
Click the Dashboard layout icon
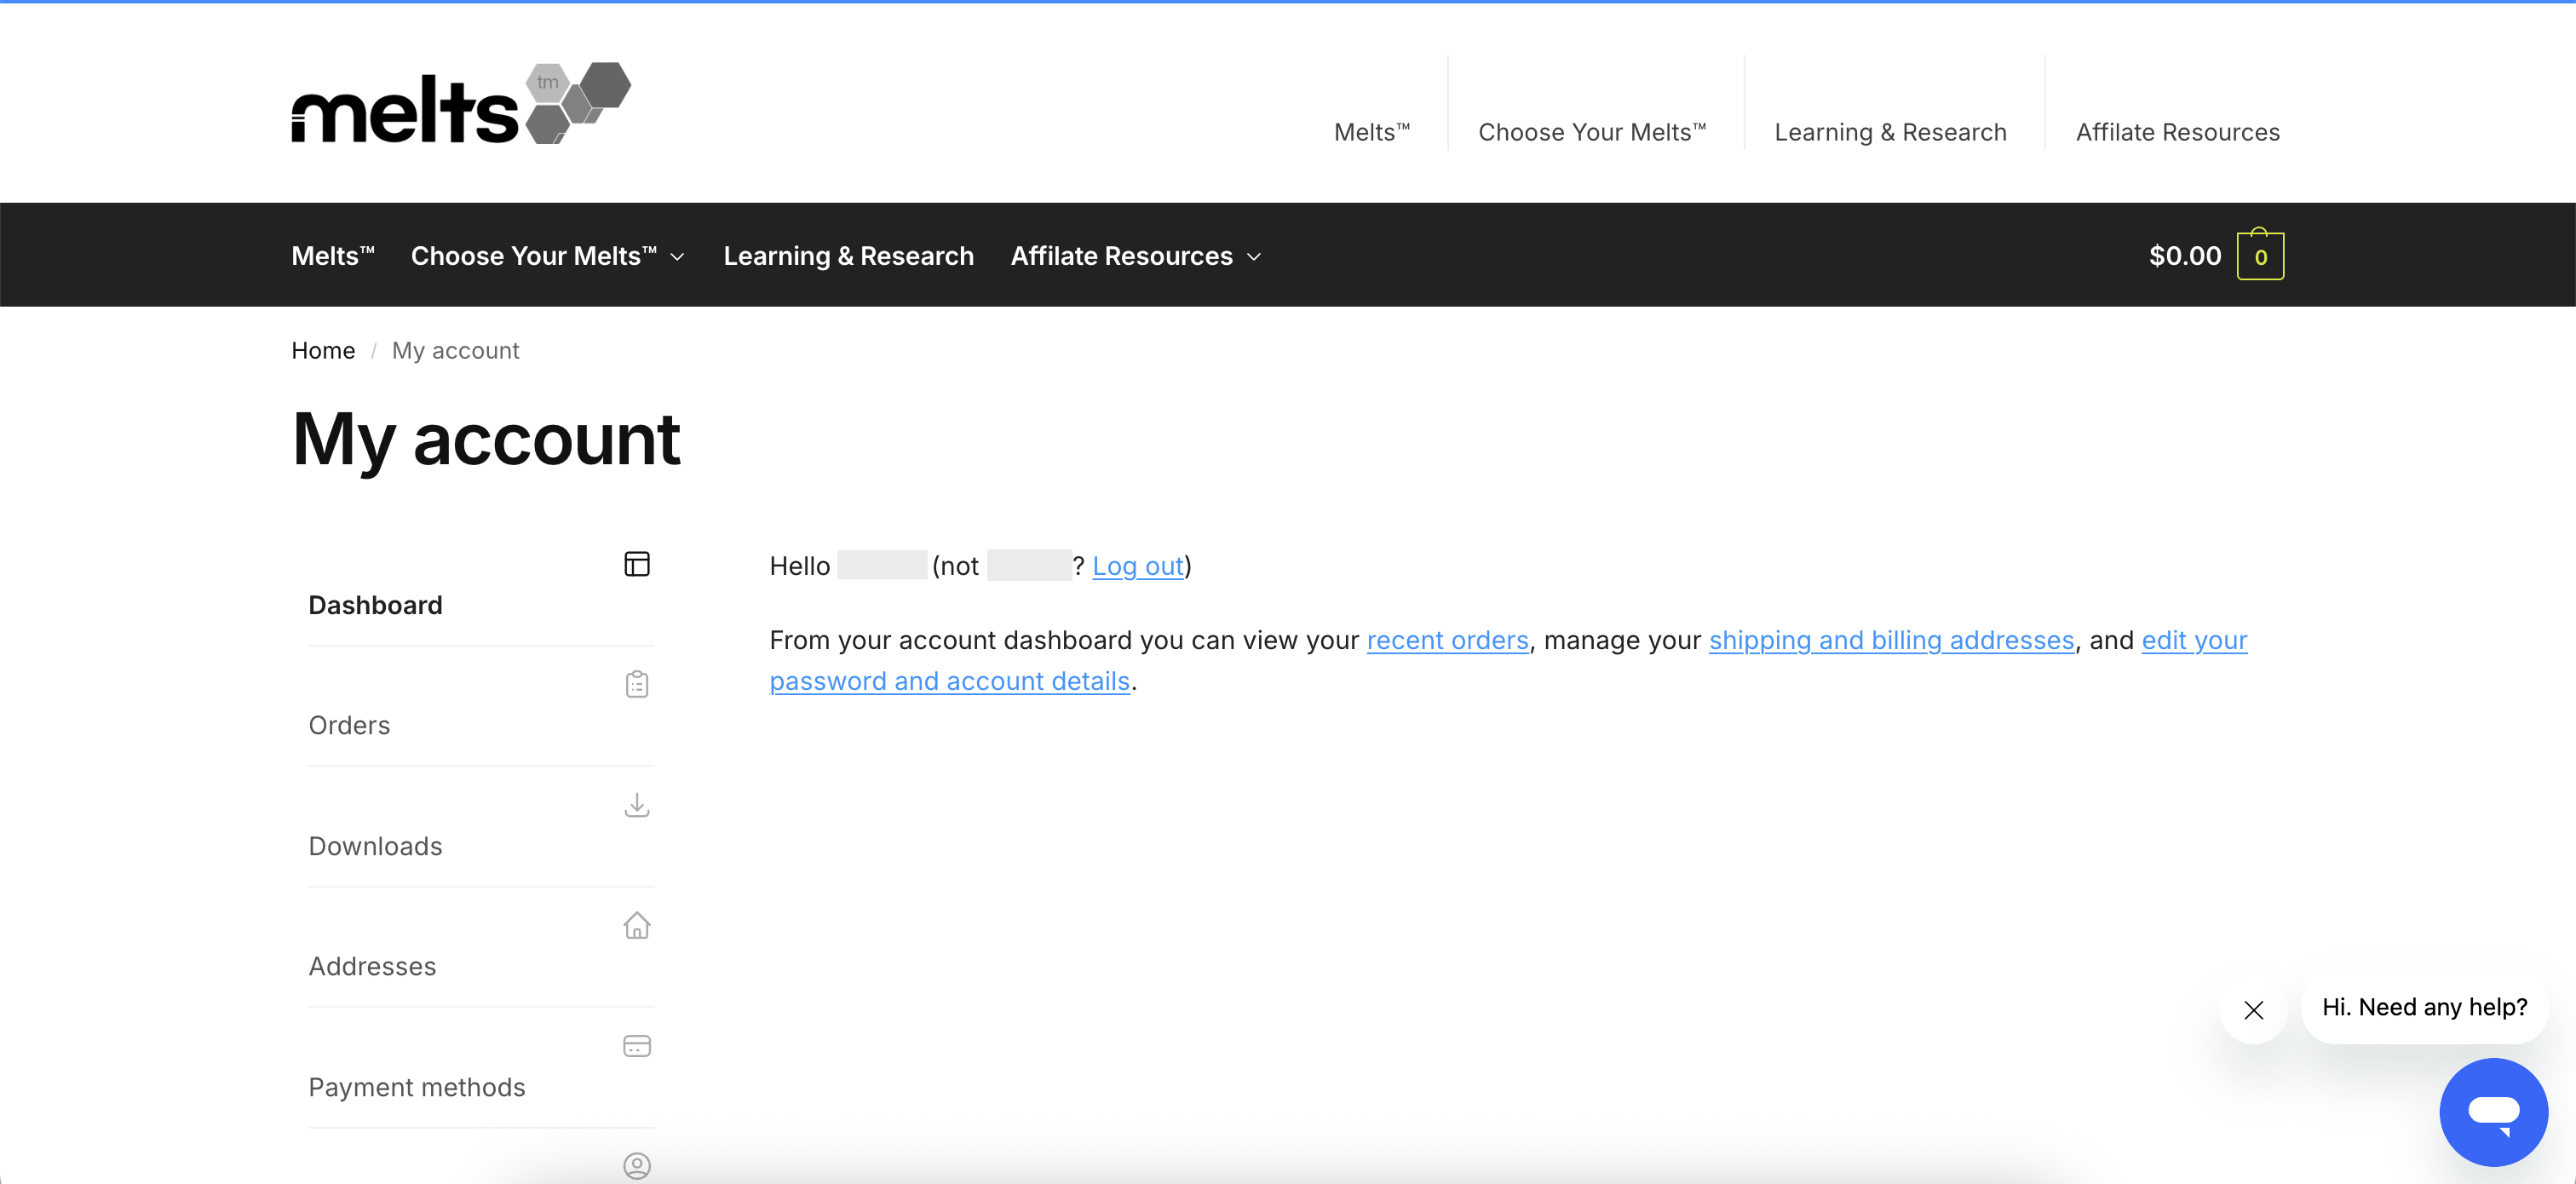[637, 564]
